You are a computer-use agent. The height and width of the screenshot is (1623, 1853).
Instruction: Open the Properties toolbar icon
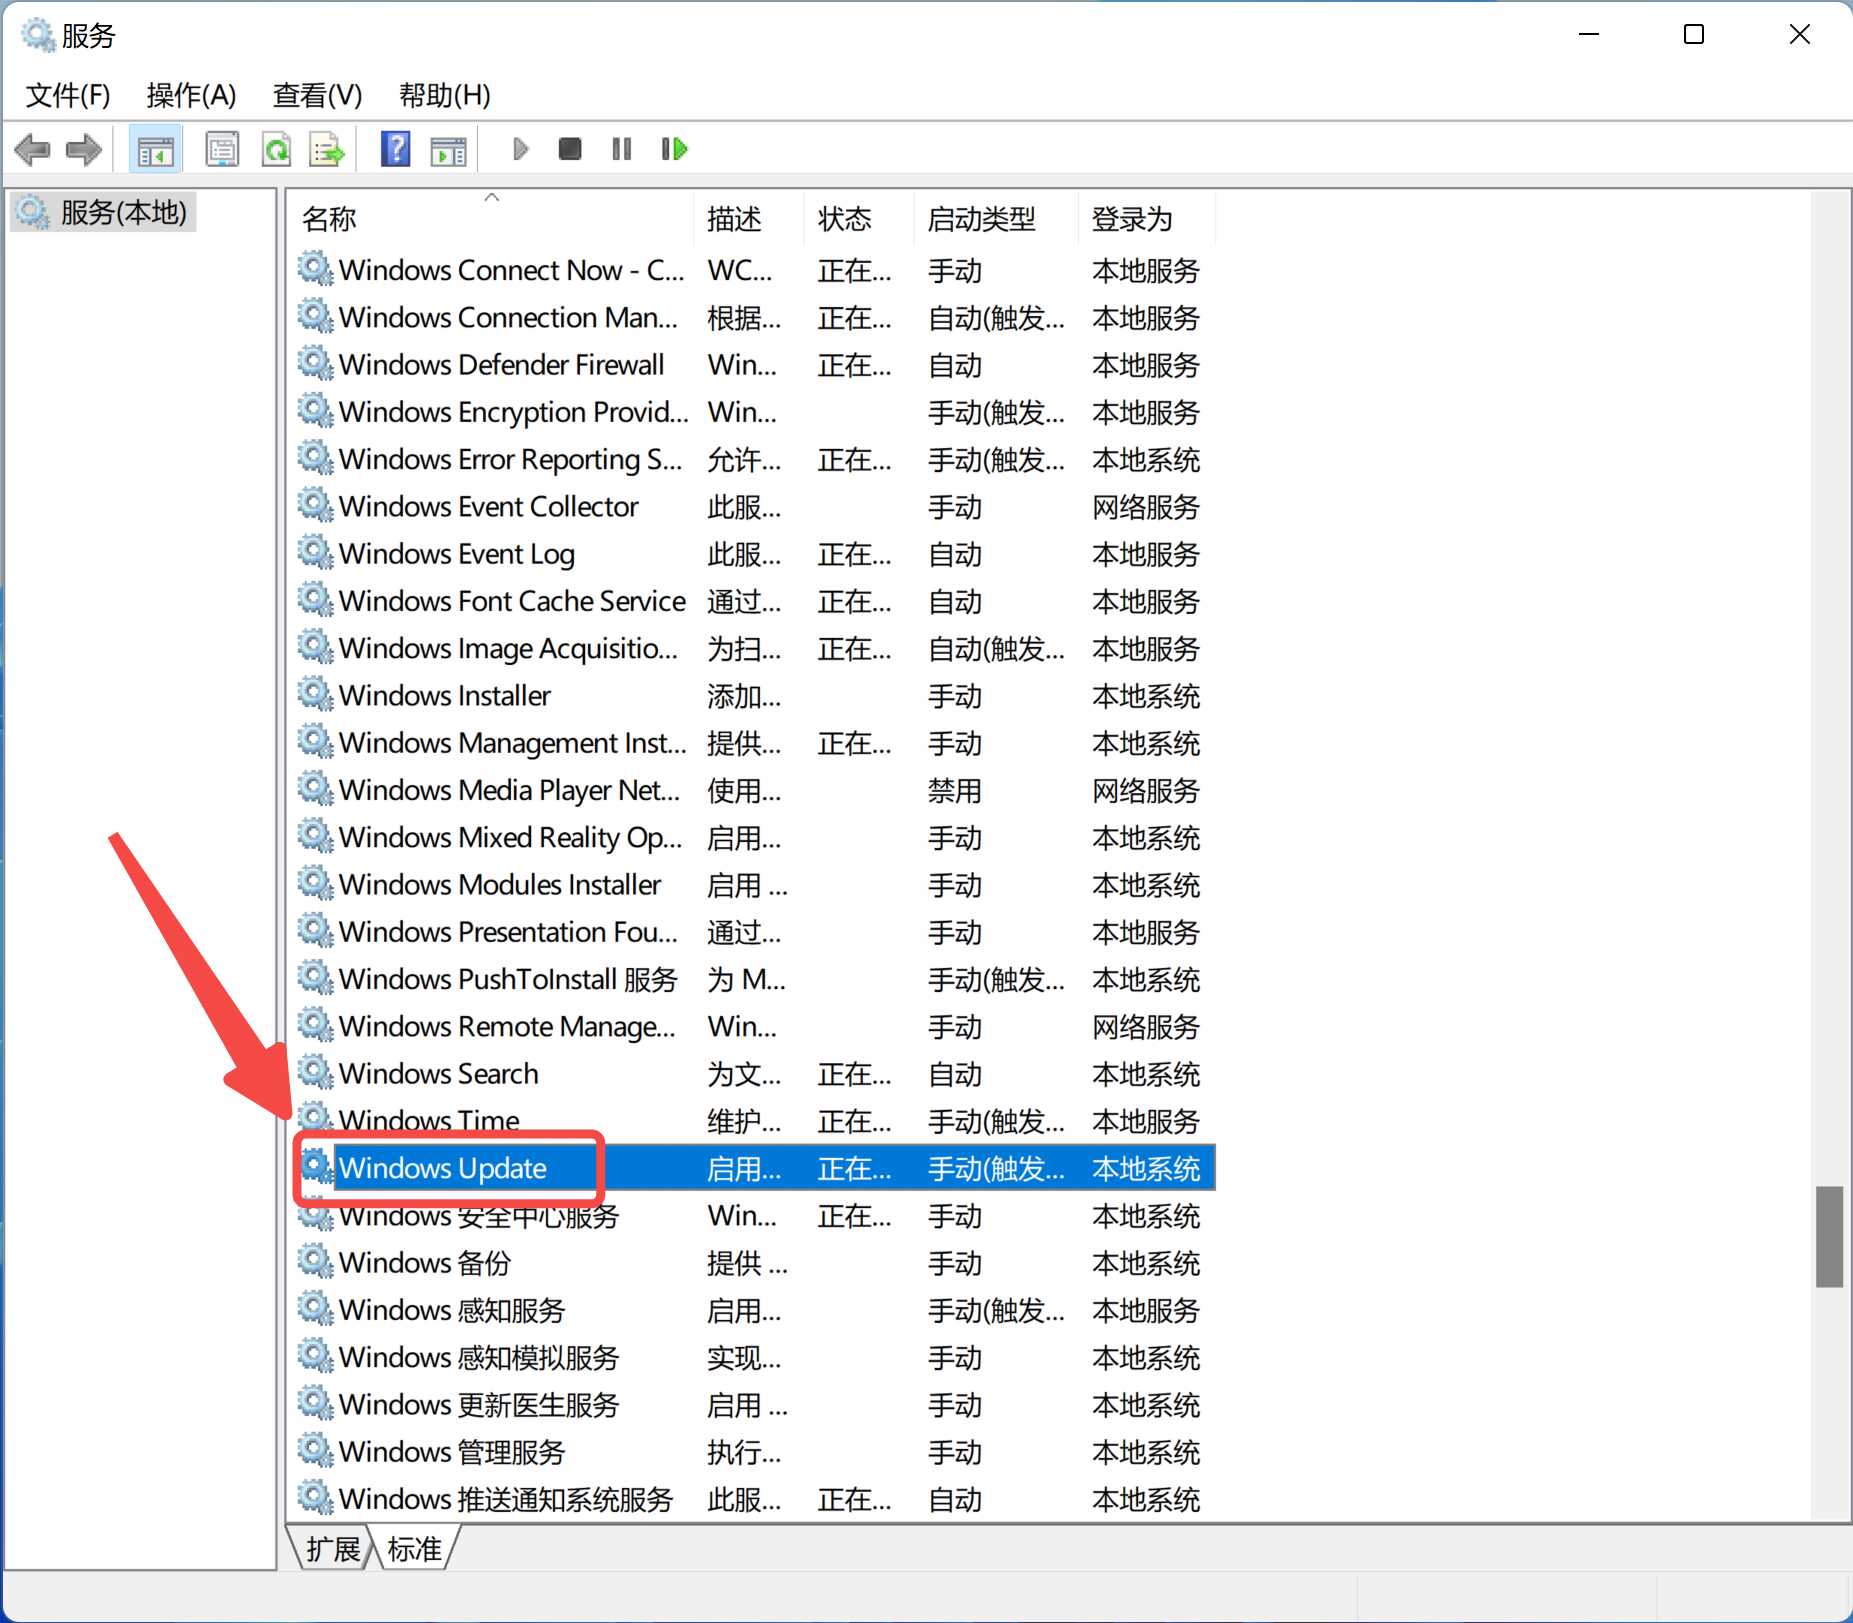(x=222, y=150)
